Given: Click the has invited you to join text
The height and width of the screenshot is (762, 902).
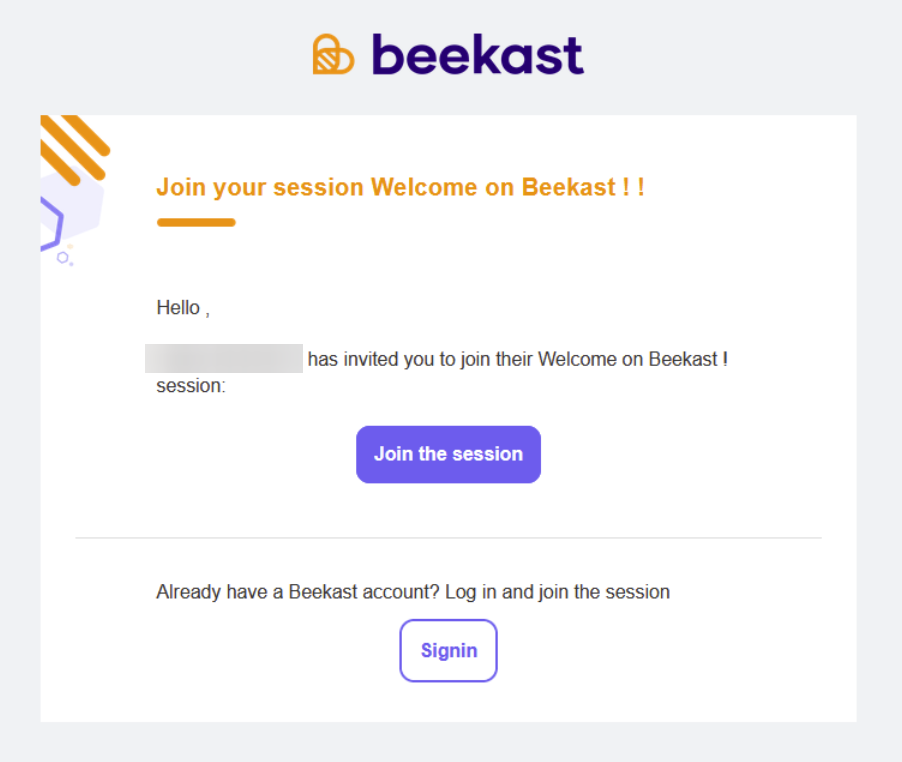Looking at the screenshot, I should coord(421,359).
